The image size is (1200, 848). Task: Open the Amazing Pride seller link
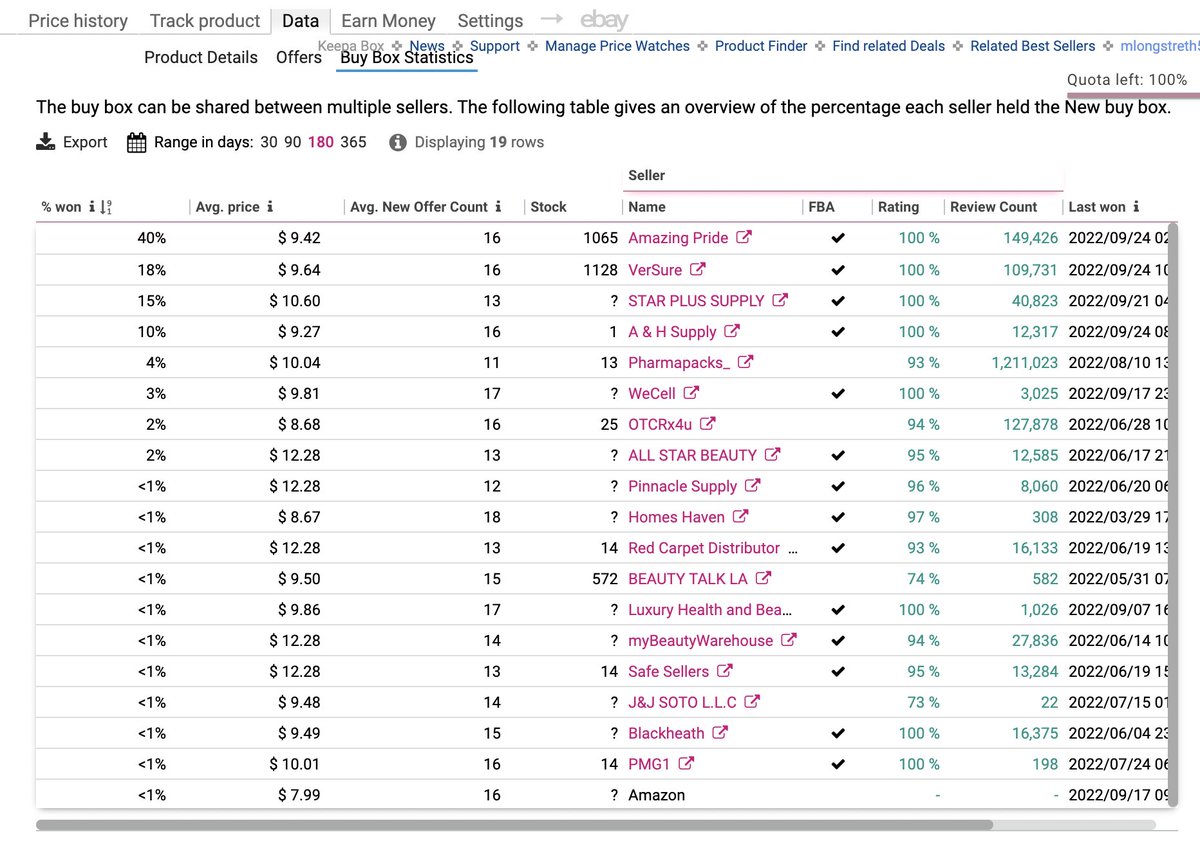[678, 238]
